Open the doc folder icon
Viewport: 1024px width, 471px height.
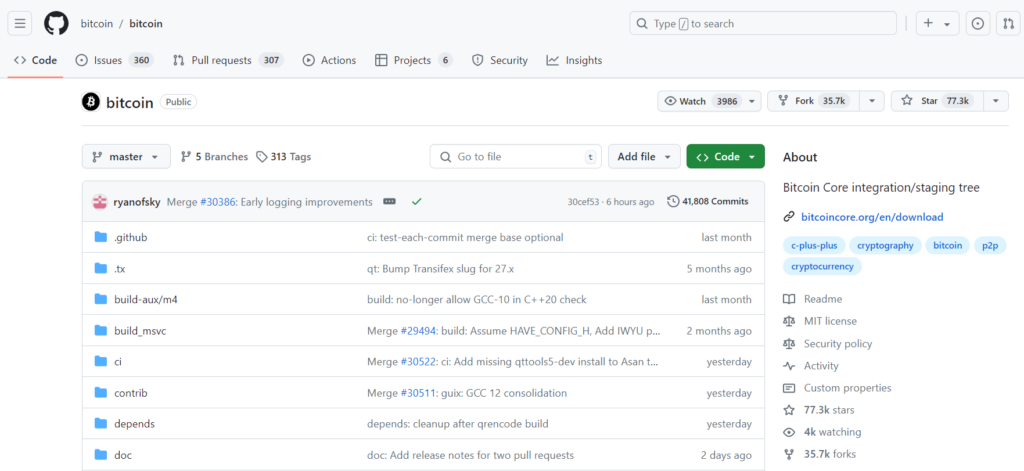pos(101,455)
